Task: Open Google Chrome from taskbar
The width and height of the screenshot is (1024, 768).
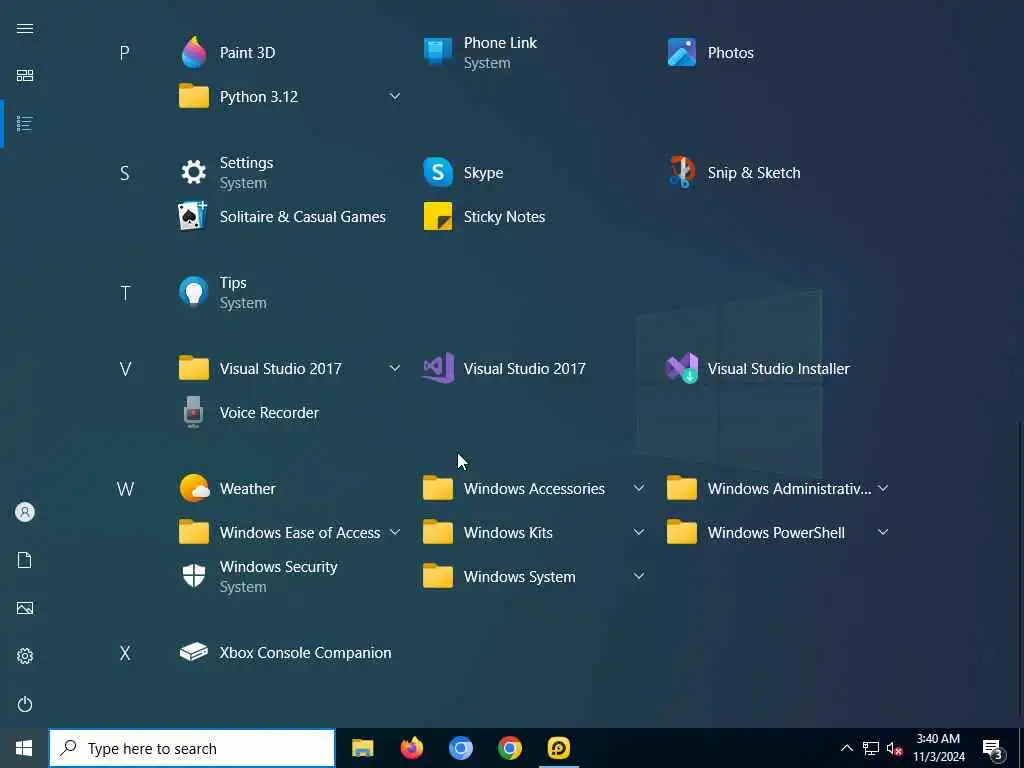Action: (x=509, y=748)
